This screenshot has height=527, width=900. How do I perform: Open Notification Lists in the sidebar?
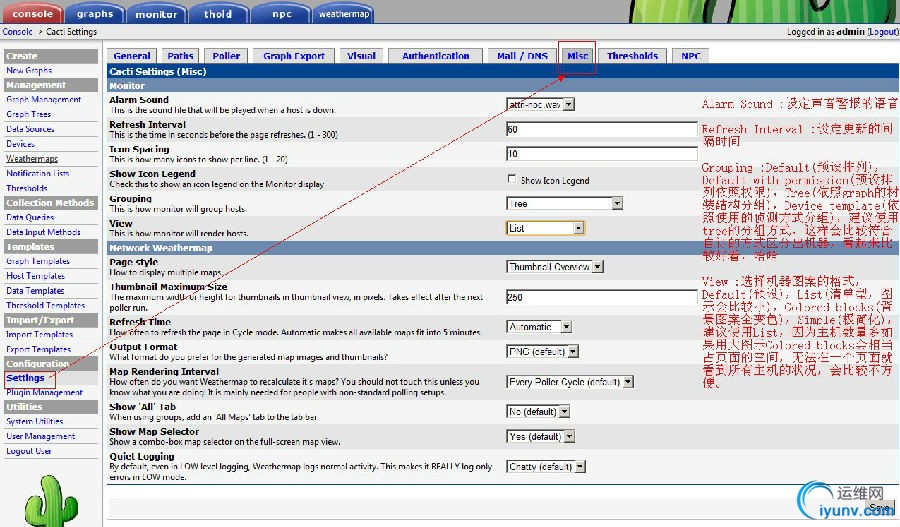[37, 173]
